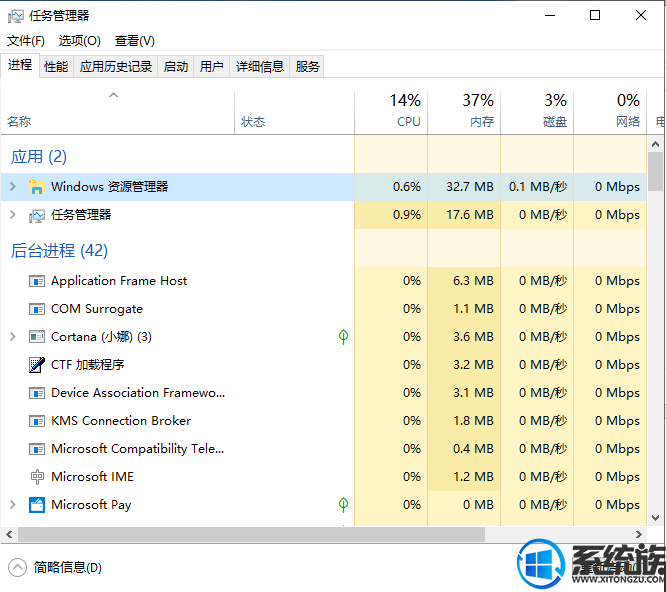666x592 pixels.
Task: Click the Microsoft Compatibility Telemetry icon
Action: point(37,449)
